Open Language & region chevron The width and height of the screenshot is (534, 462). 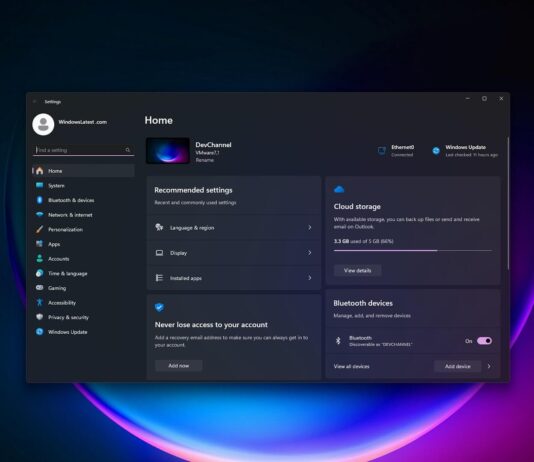[310, 227]
